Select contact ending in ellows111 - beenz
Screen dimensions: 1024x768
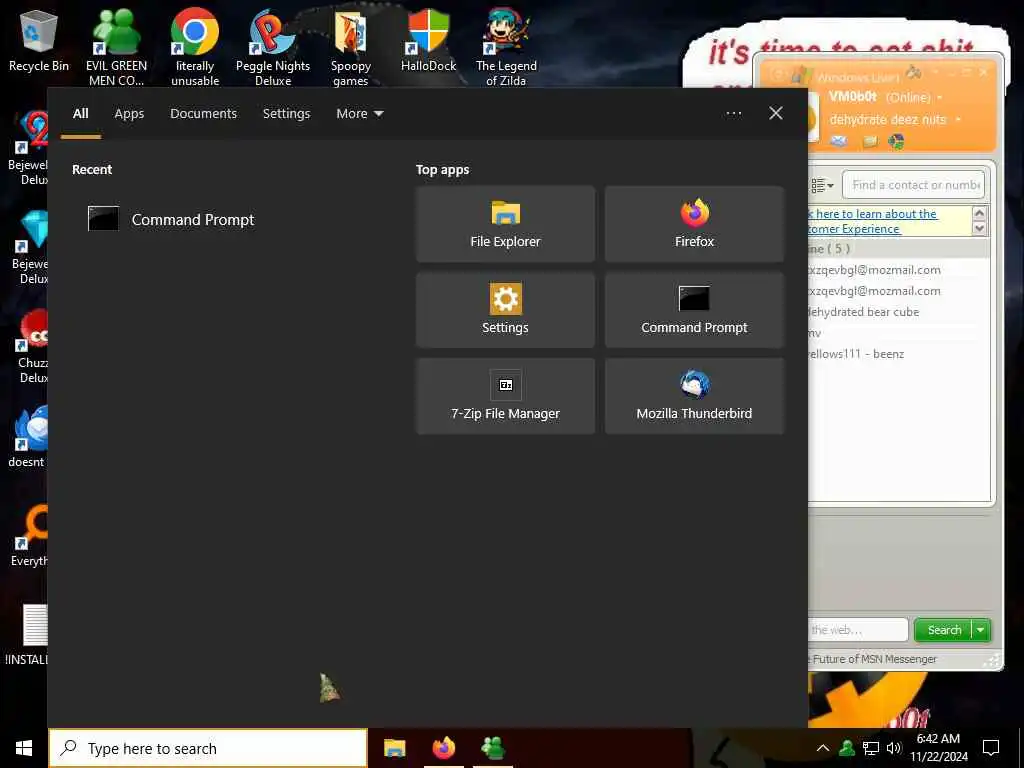point(856,354)
